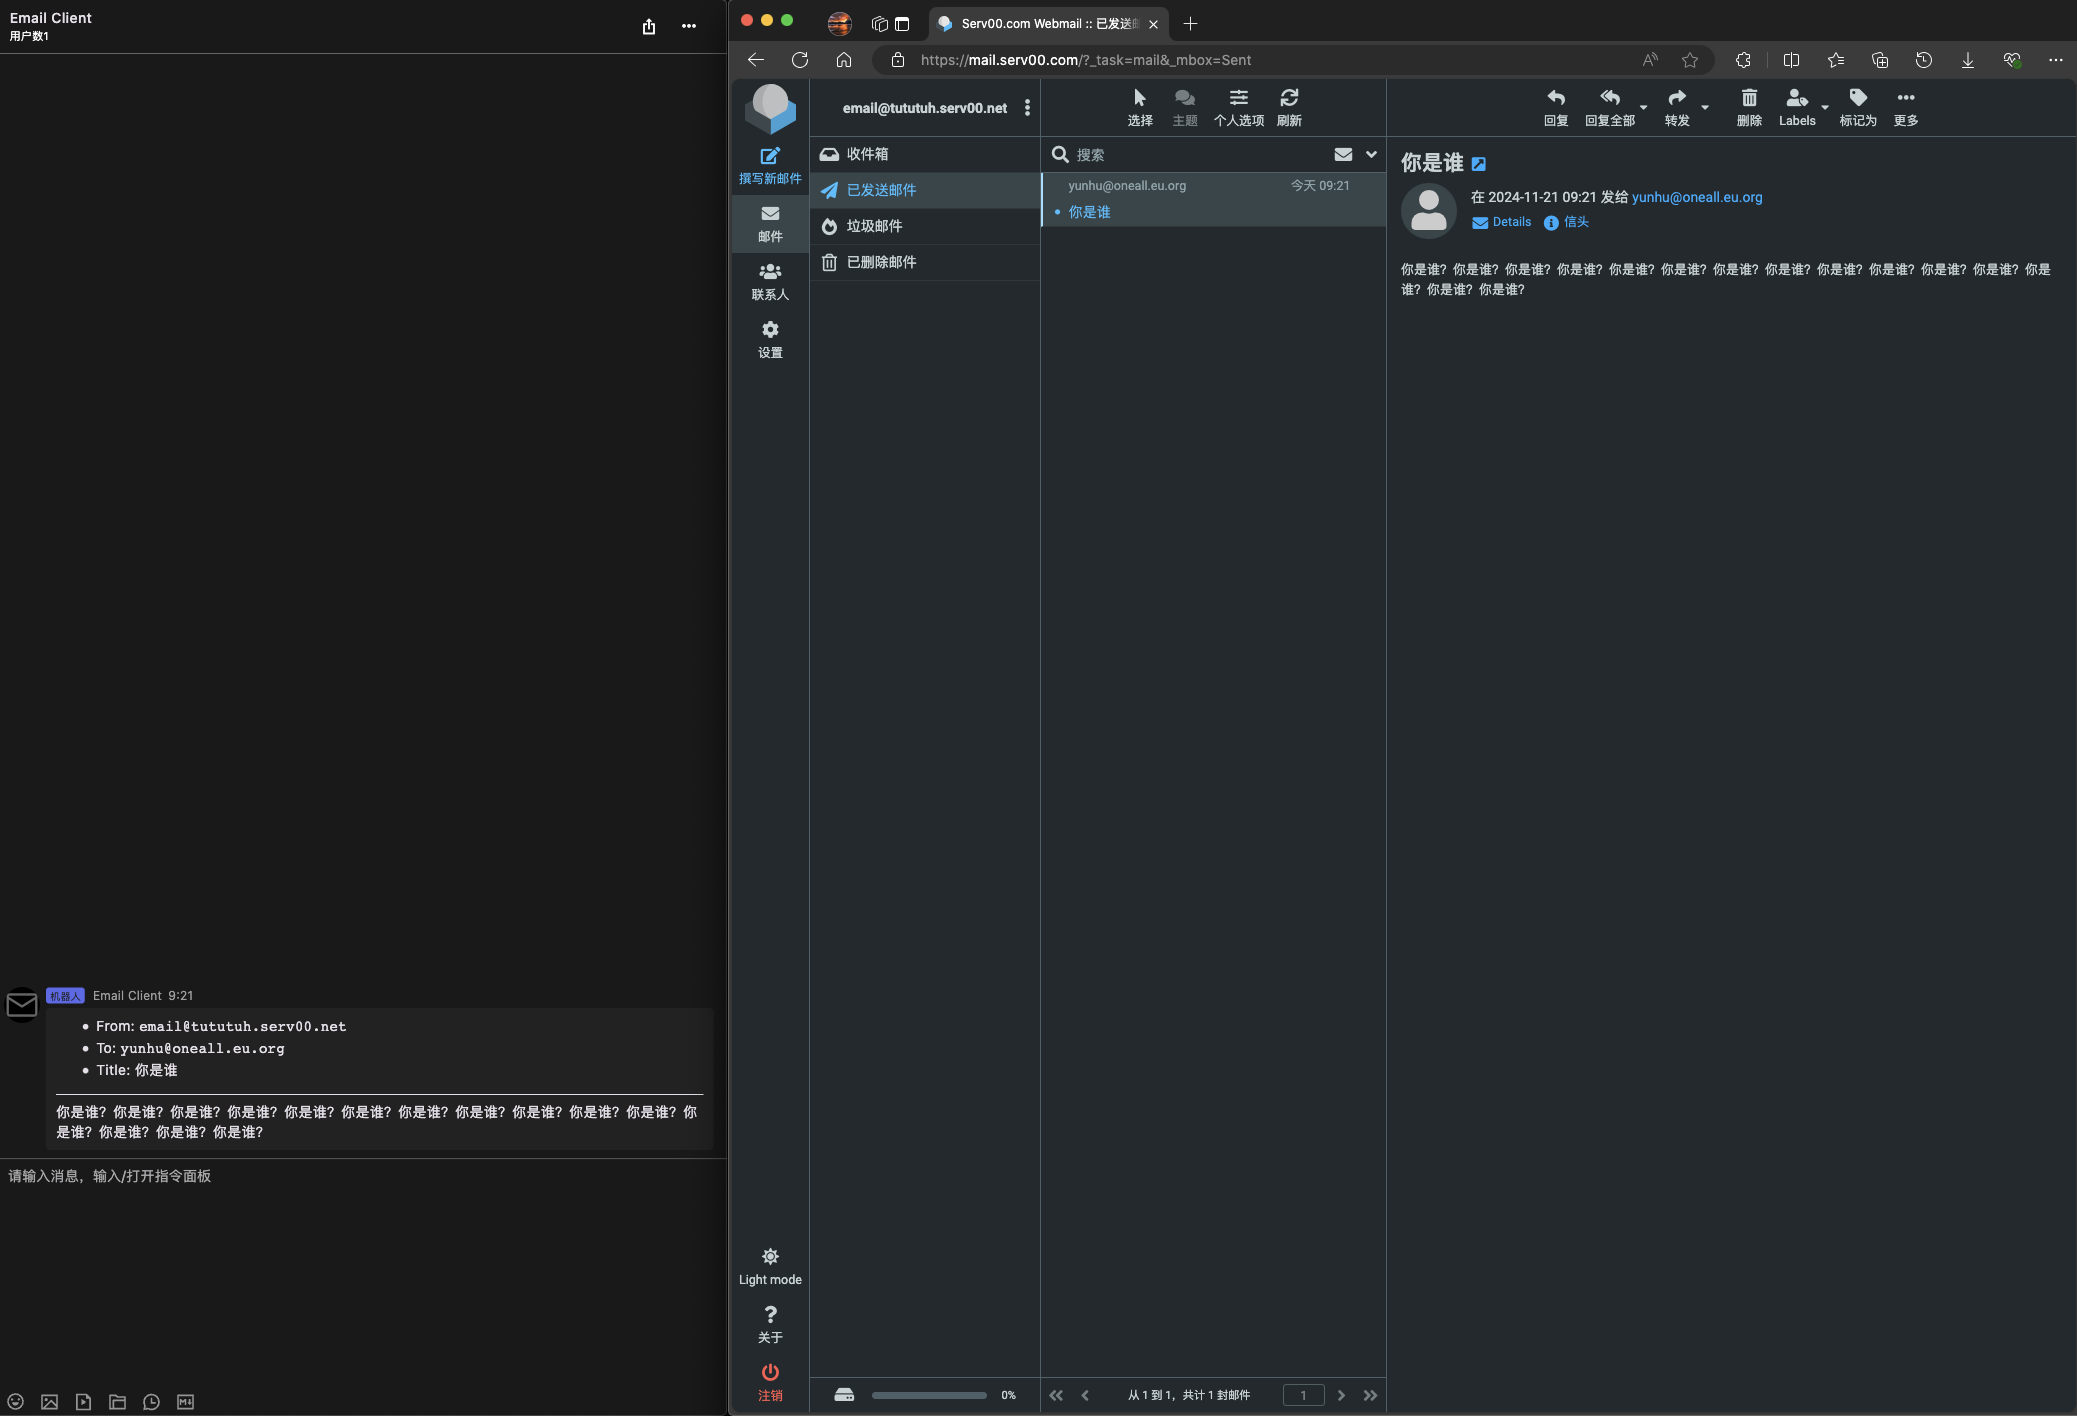Expand the 转发 dropdown arrow

(x=1705, y=107)
